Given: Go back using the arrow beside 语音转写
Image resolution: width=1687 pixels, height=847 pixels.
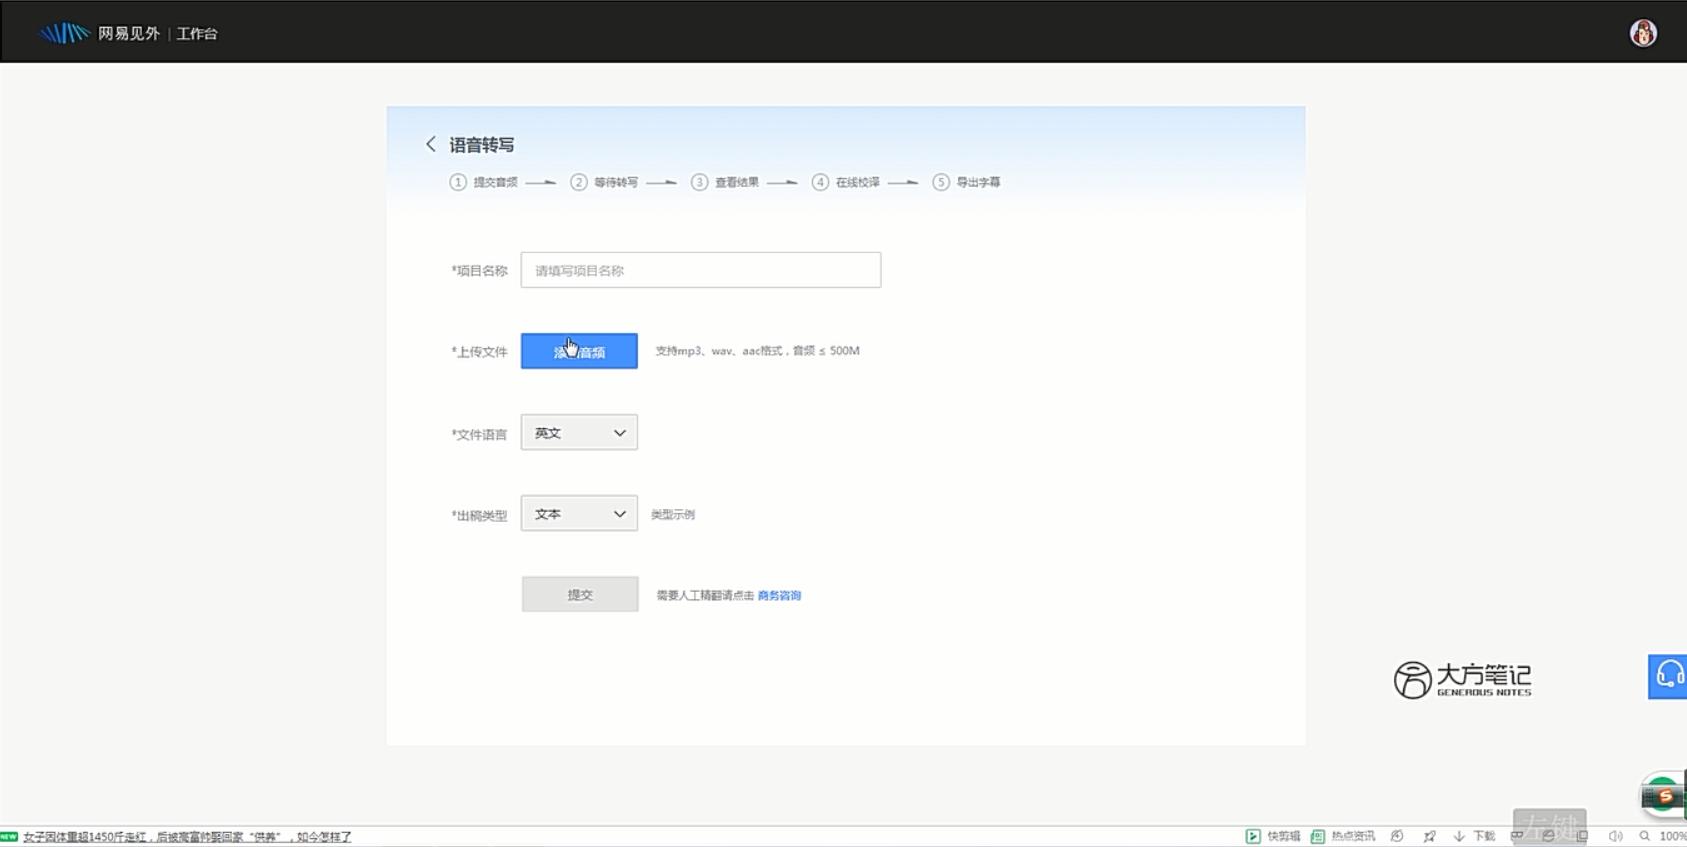Looking at the screenshot, I should click(431, 144).
